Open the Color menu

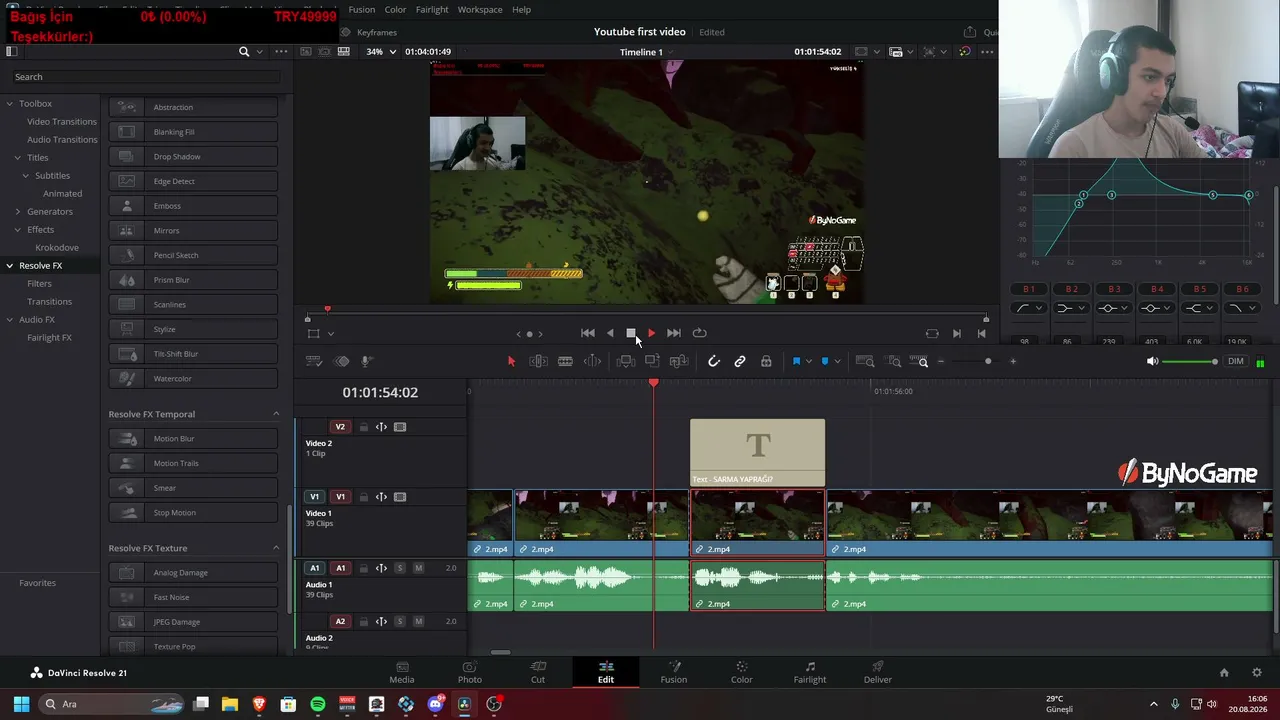point(396,10)
